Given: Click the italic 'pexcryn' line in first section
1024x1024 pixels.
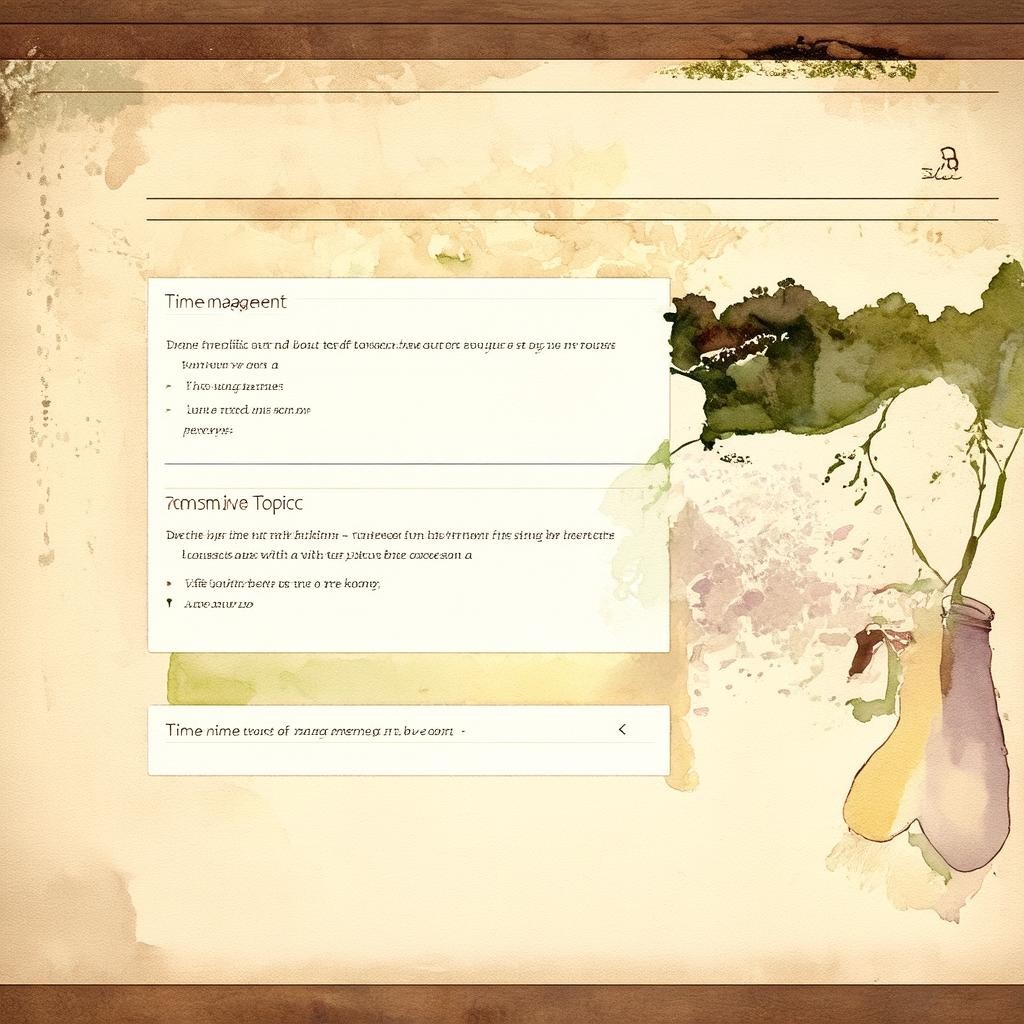Looking at the screenshot, I should 207,430.
